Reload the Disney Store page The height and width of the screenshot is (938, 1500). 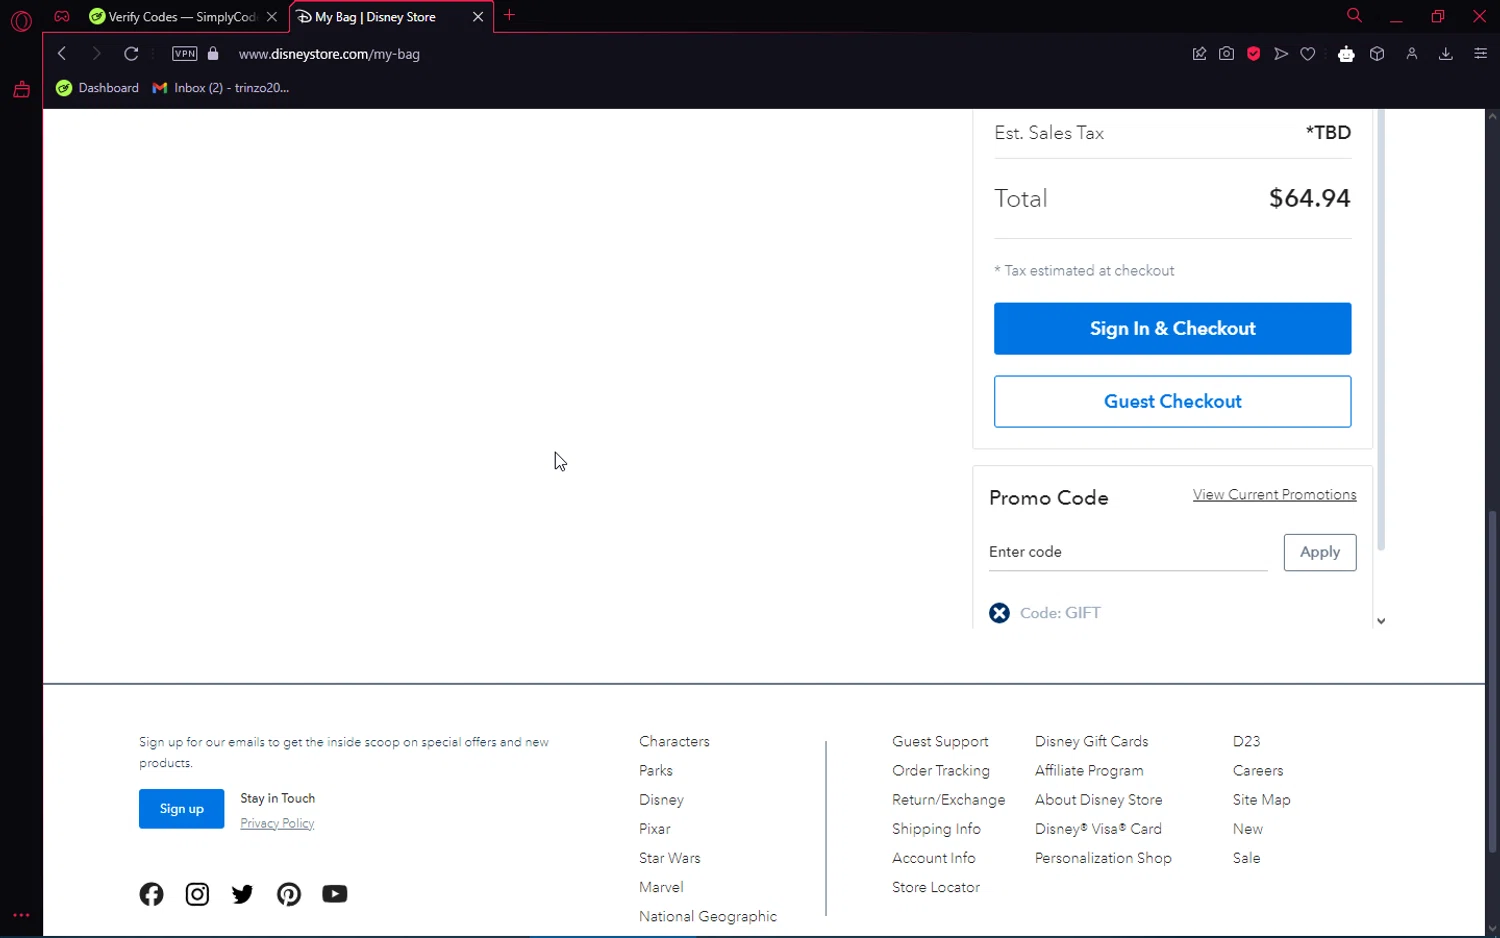tap(131, 54)
